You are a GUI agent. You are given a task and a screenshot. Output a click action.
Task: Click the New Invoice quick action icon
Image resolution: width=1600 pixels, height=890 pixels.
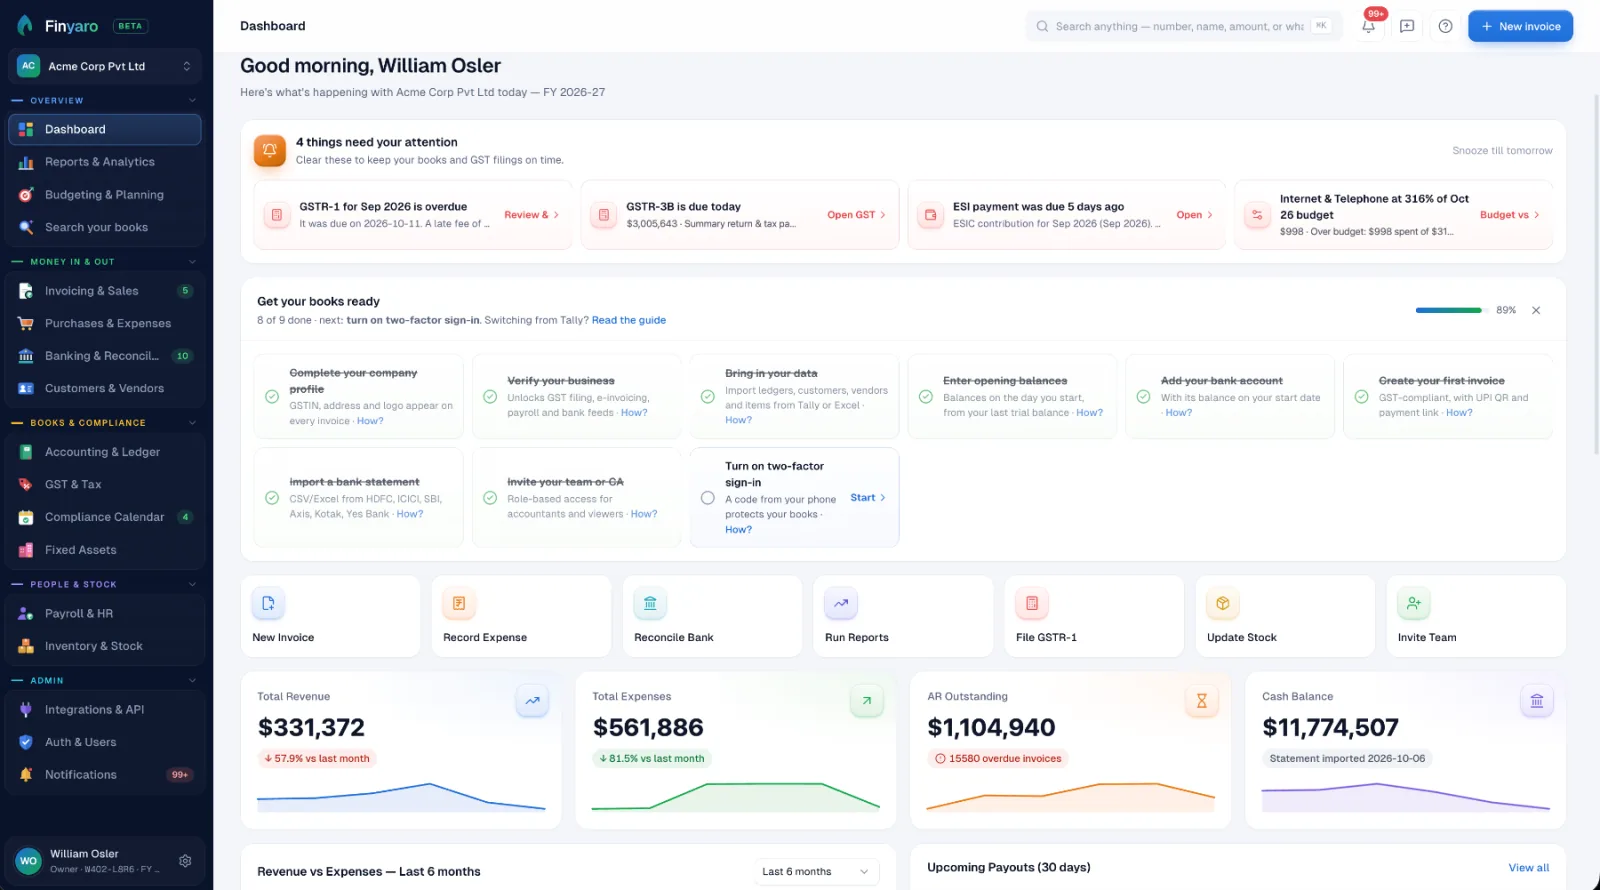point(268,603)
